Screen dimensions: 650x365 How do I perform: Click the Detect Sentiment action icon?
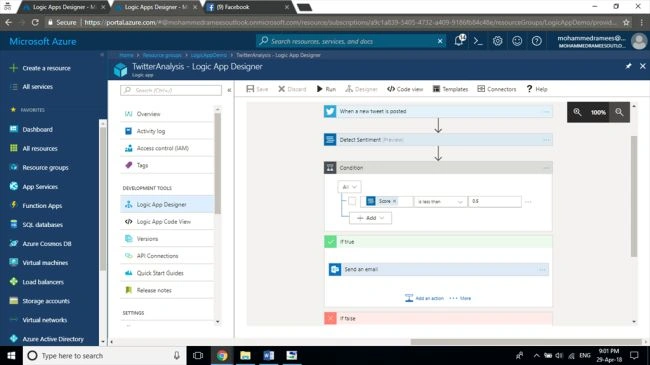point(330,139)
